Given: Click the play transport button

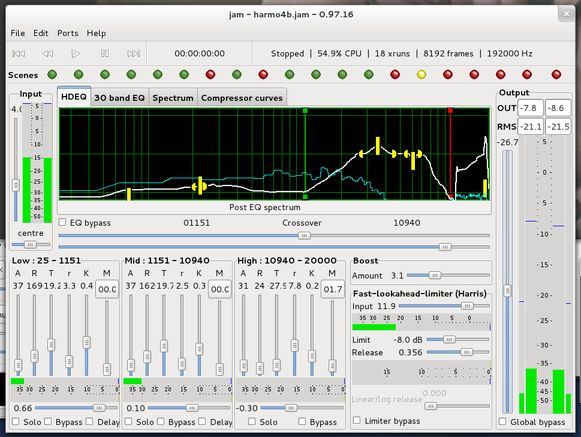Looking at the screenshot, I should (x=76, y=54).
